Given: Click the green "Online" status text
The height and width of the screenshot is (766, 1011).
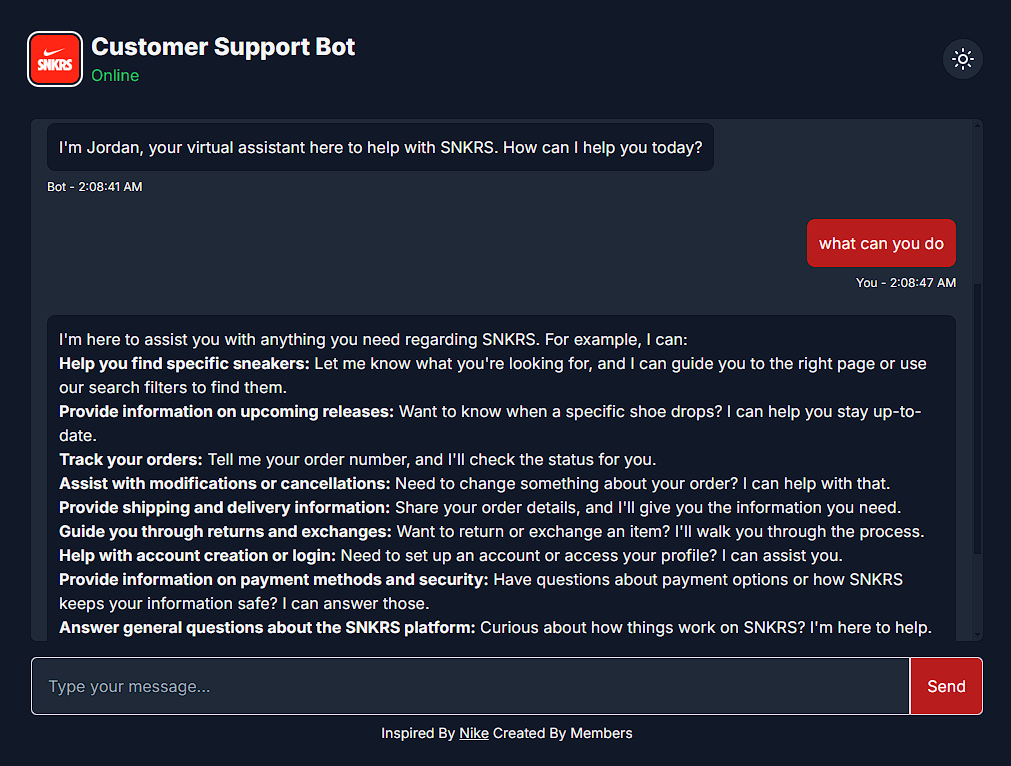Looking at the screenshot, I should tap(115, 76).
